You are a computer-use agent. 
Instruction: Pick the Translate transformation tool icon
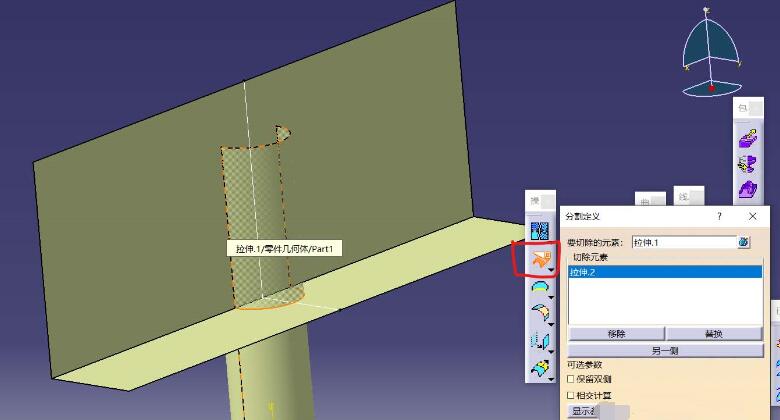540,341
